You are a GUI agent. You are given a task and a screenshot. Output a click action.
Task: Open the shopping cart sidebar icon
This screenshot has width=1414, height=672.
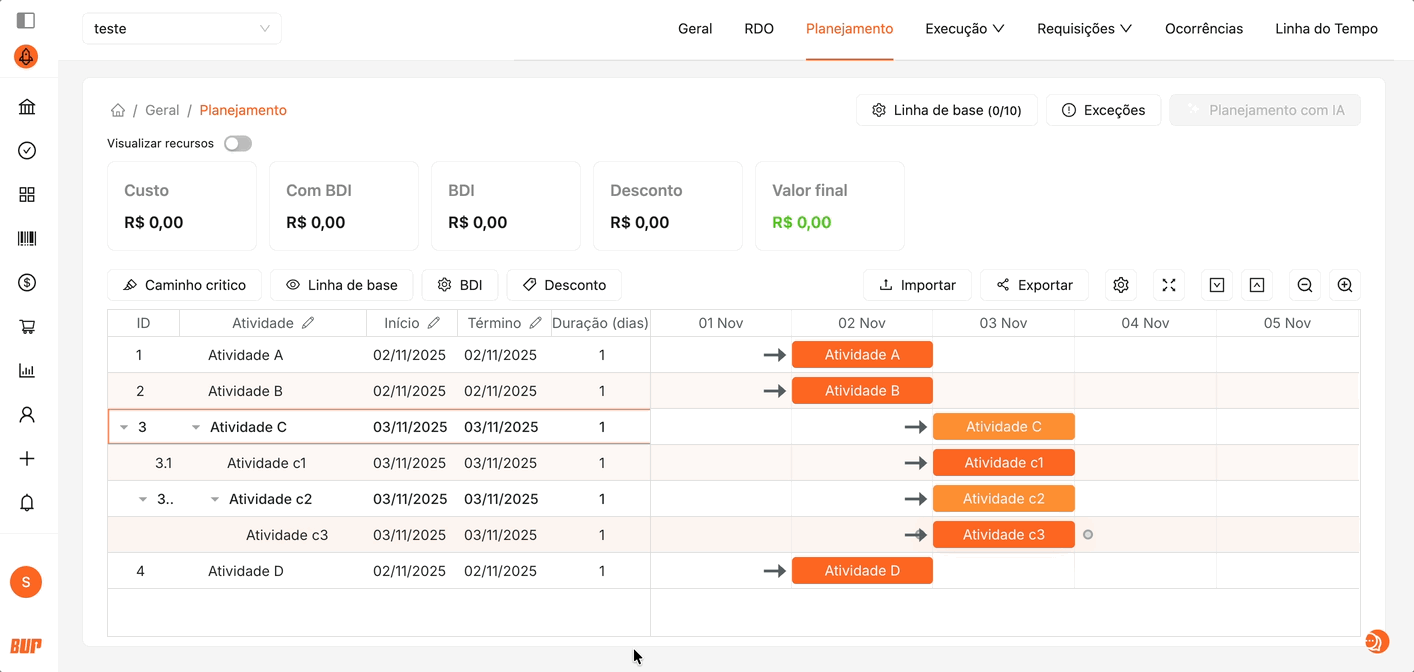click(x=27, y=327)
